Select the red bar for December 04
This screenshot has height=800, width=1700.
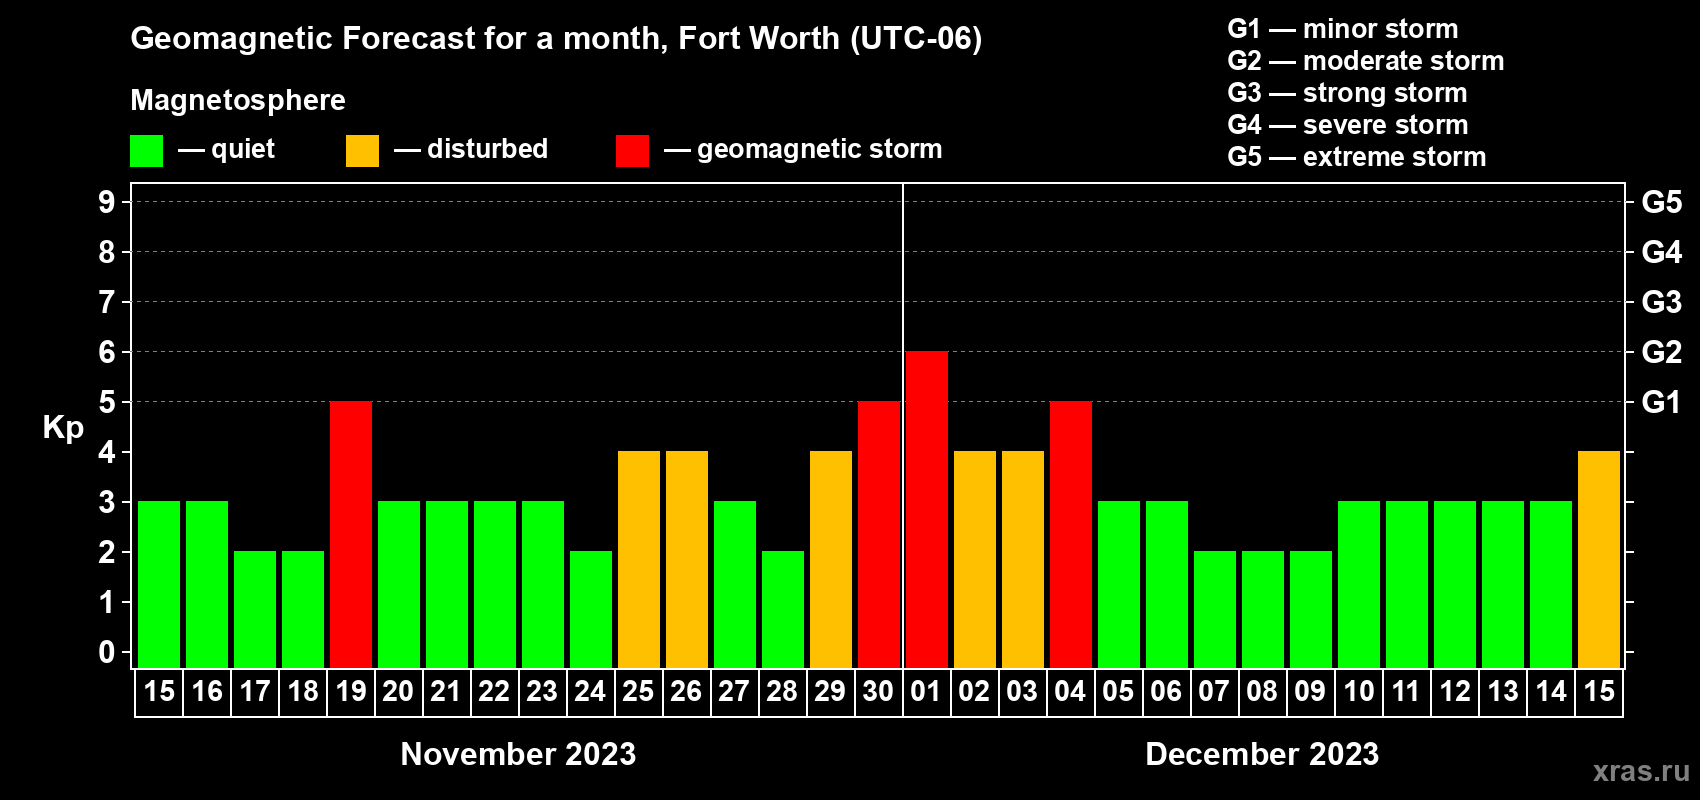(1071, 535)
